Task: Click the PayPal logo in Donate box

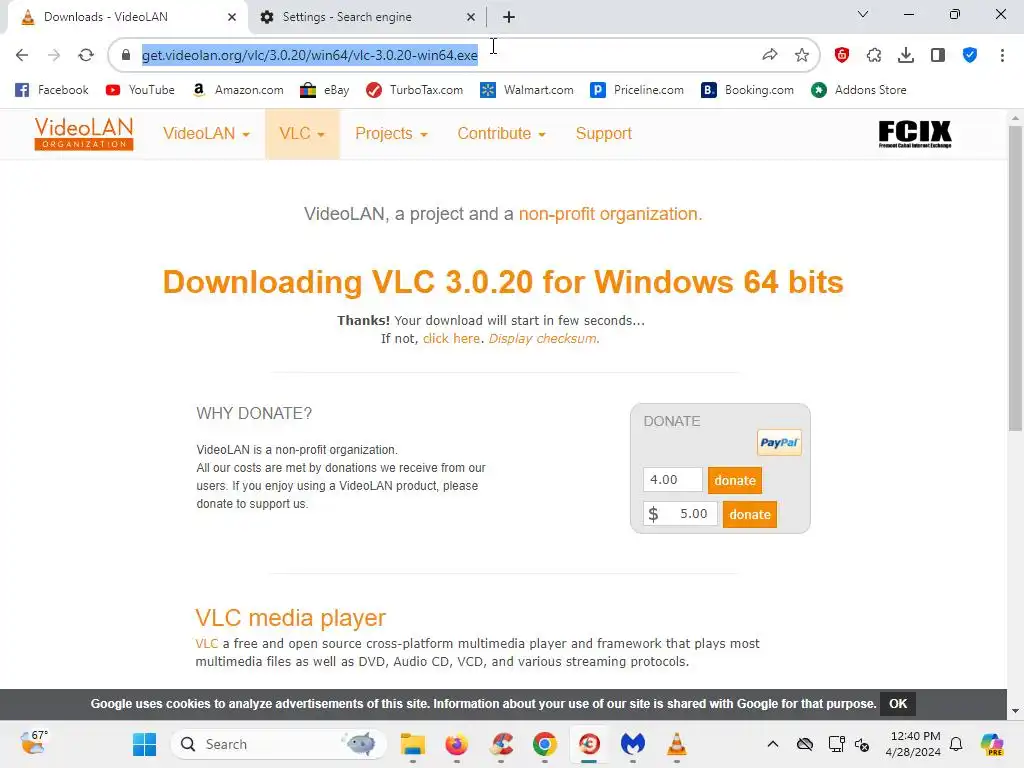Action: coord(779,442)
